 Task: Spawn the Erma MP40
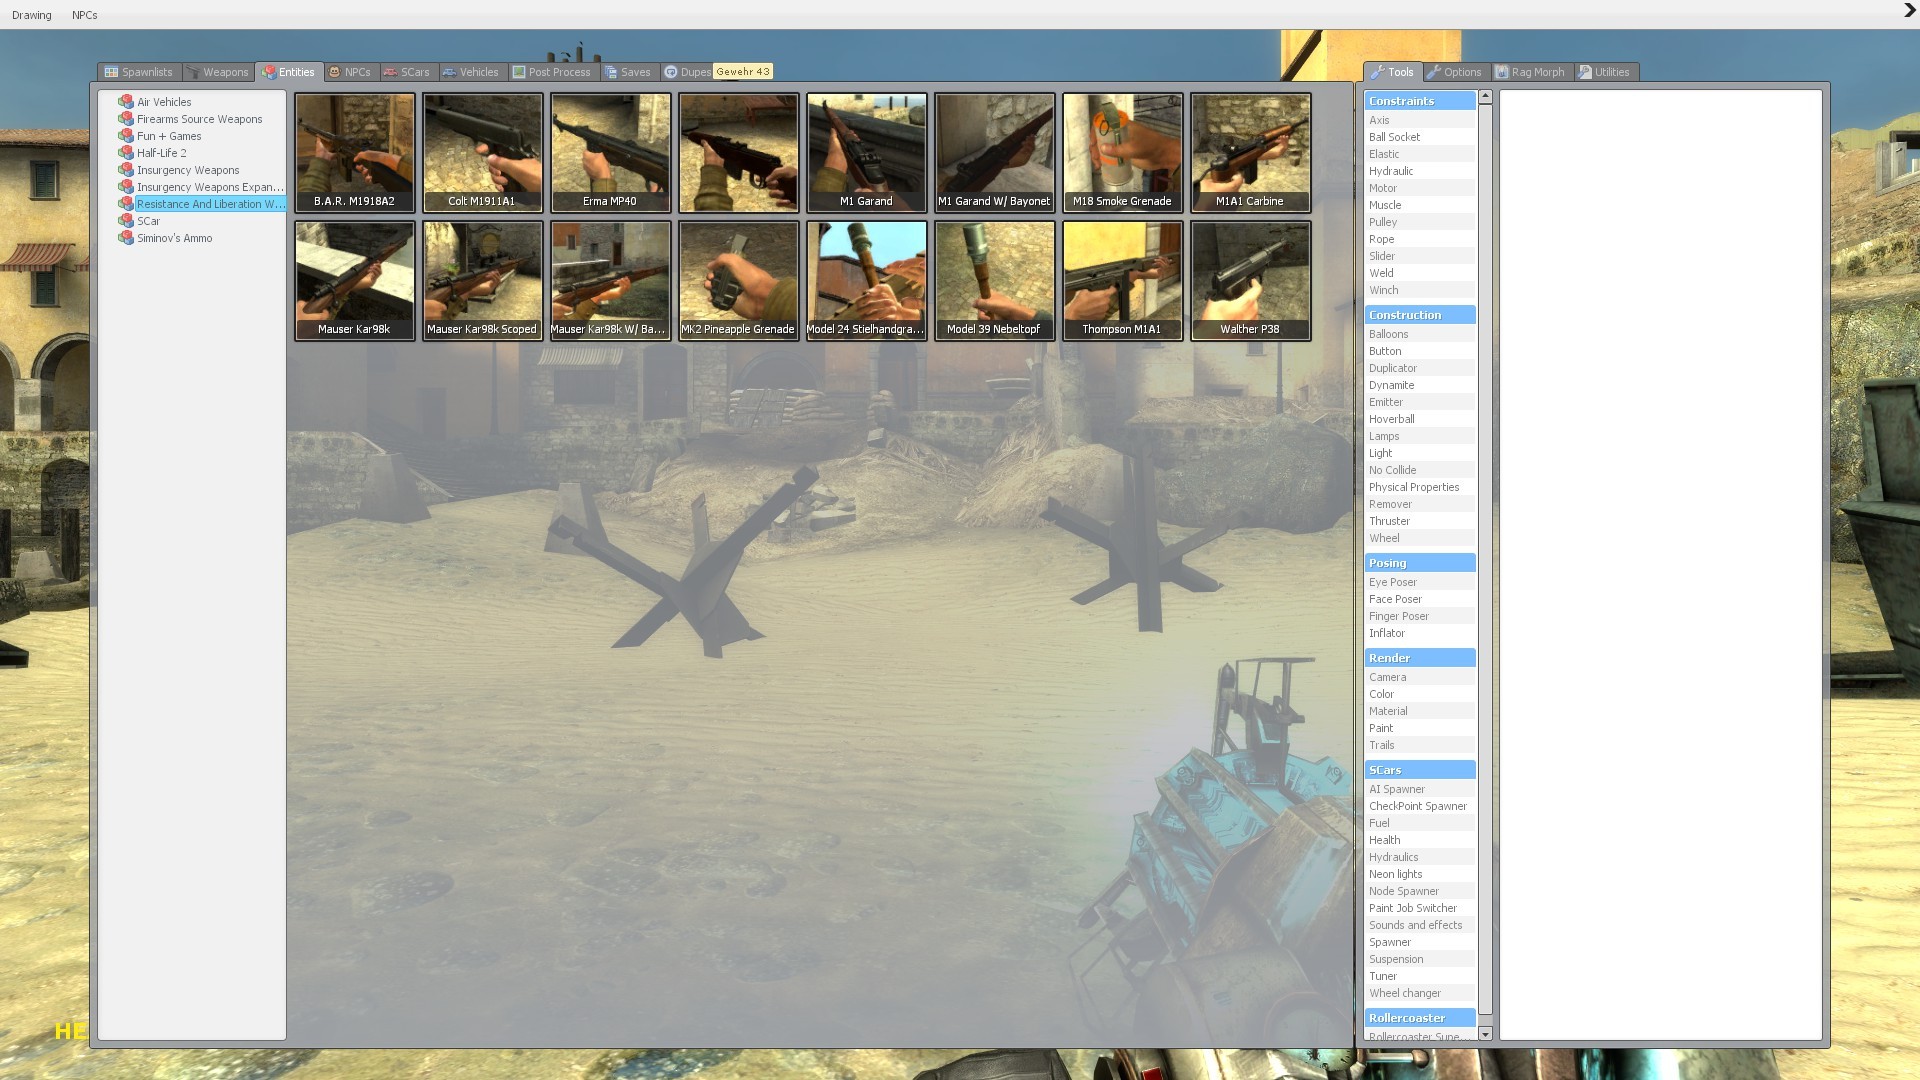(611, 153)
